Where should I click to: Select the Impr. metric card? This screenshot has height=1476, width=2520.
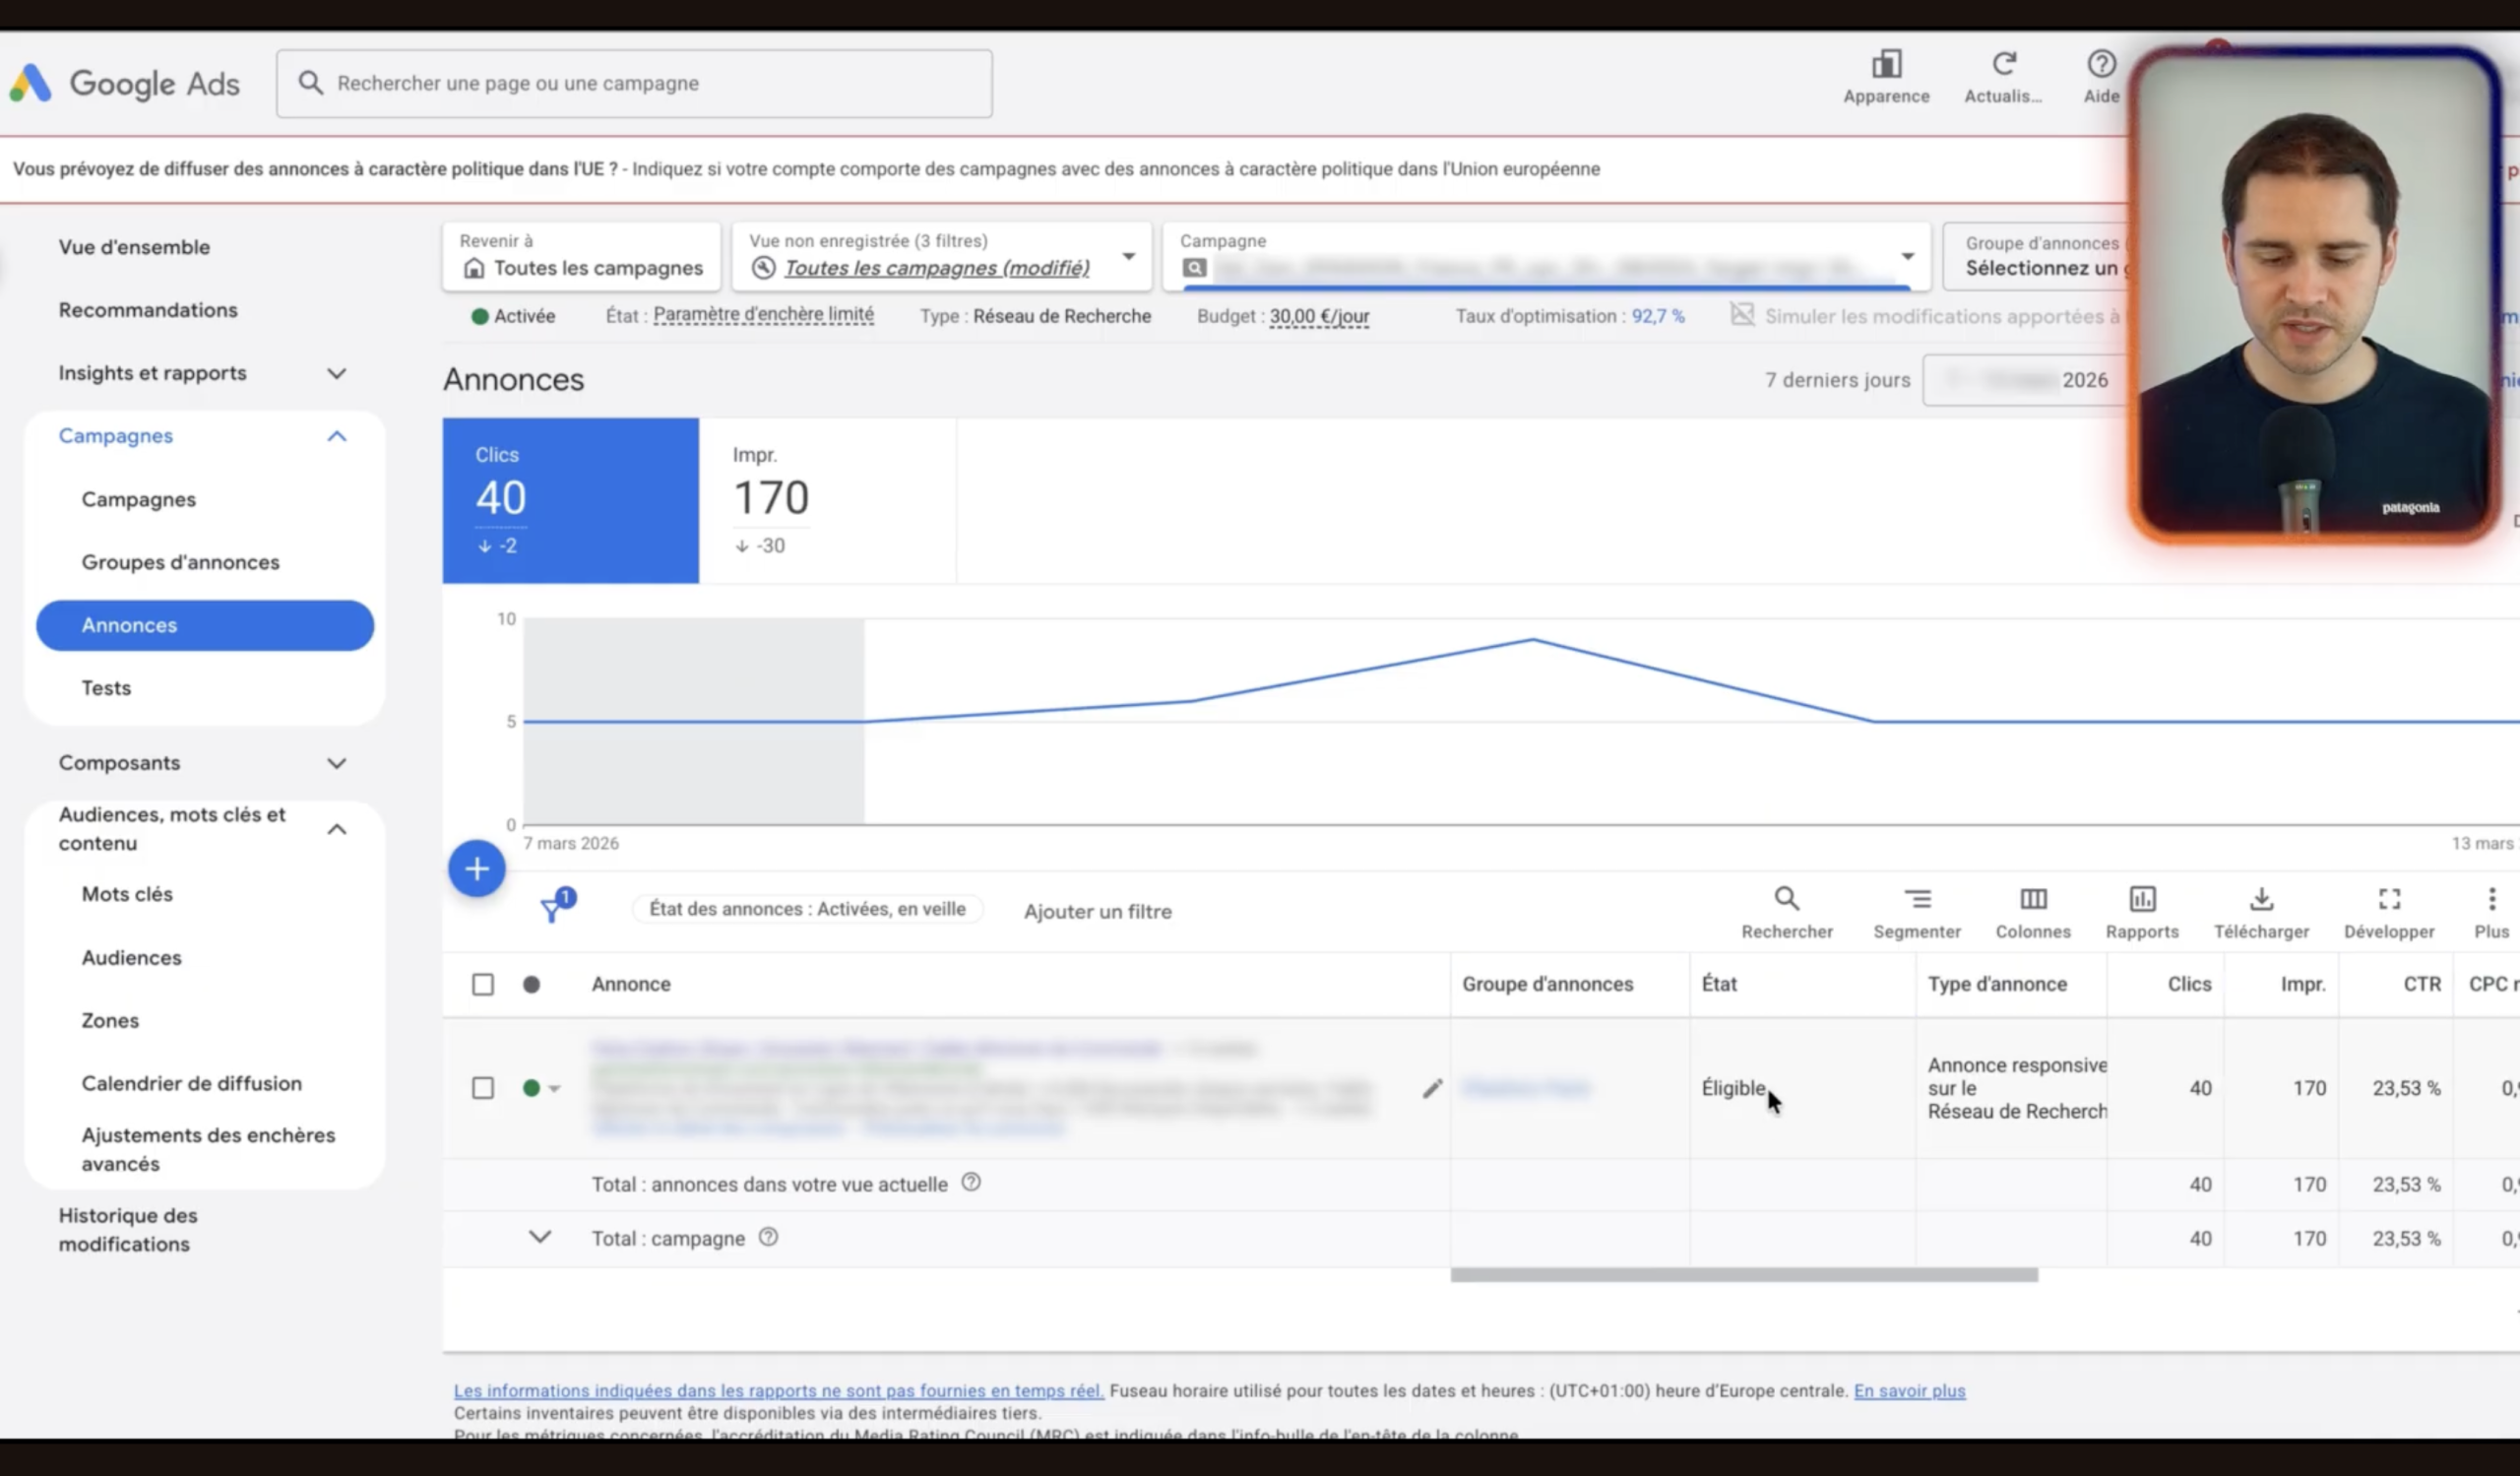click(827, 501)
